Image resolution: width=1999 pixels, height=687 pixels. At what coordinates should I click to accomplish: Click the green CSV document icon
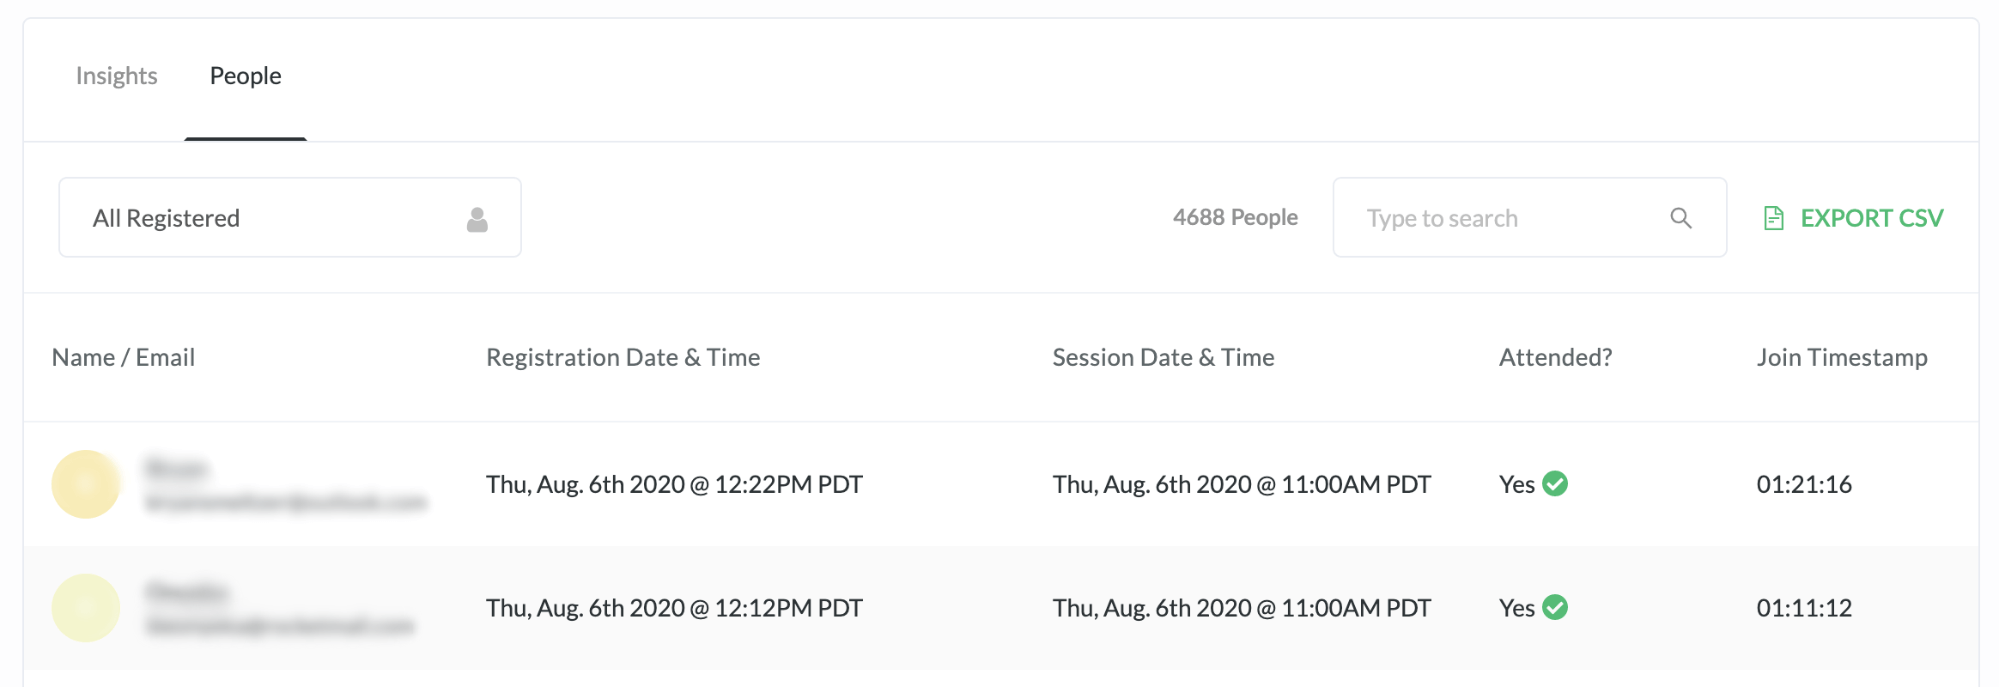(1774, 217)
